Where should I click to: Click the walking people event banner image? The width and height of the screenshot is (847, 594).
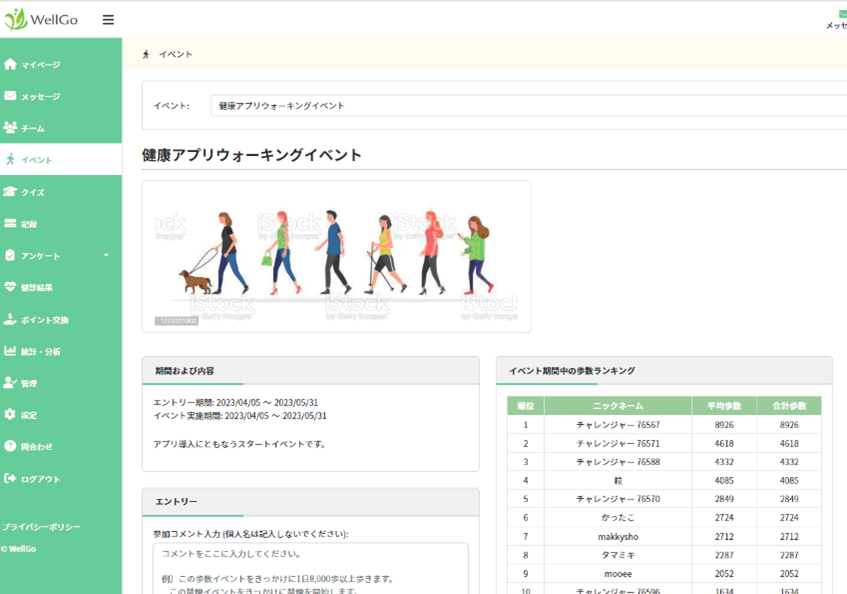coord(336,256)
